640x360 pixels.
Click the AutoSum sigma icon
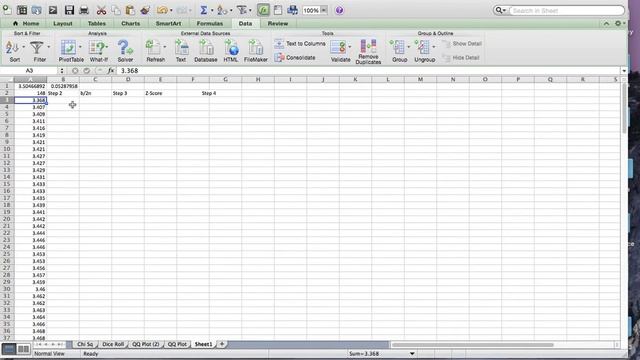click(x=204, y=10)
